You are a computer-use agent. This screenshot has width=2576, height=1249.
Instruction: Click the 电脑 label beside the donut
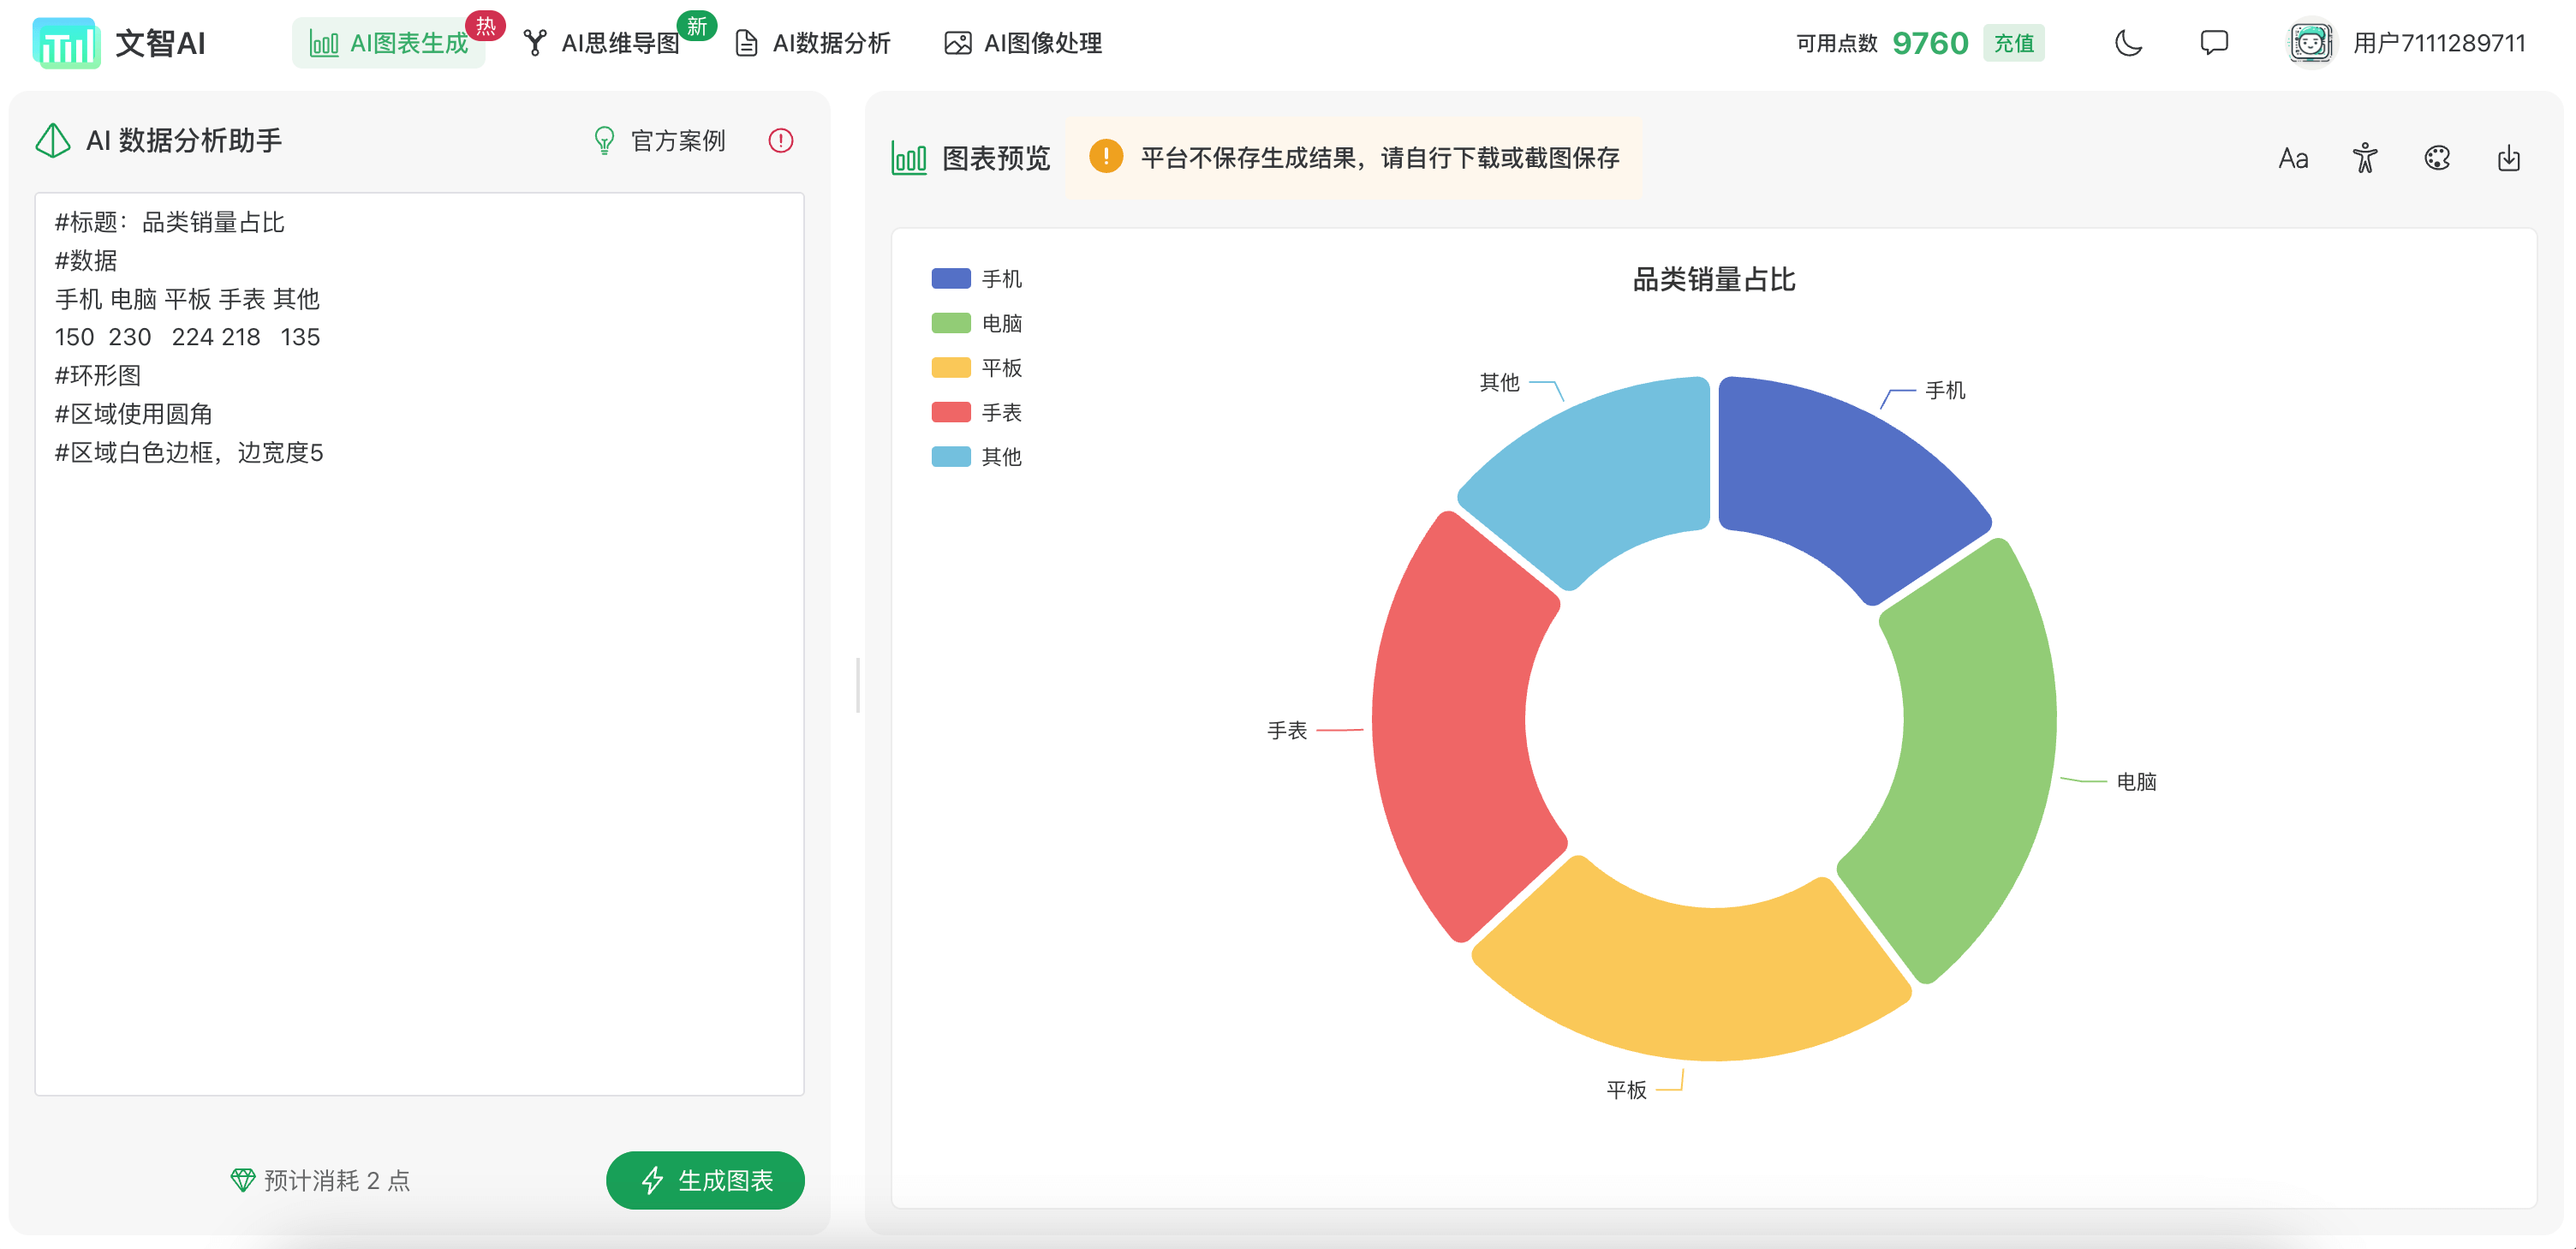tap(2136, 782)
